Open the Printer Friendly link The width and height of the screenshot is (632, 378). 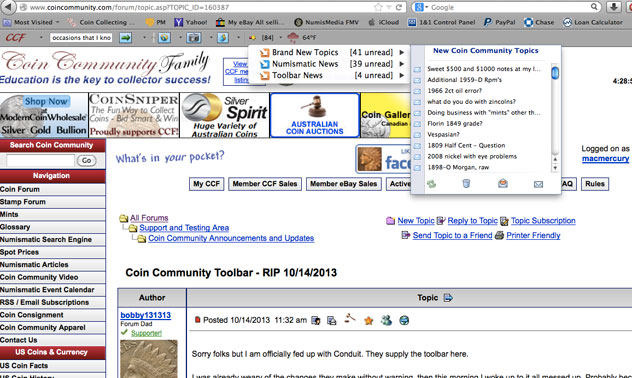[533, 235]
